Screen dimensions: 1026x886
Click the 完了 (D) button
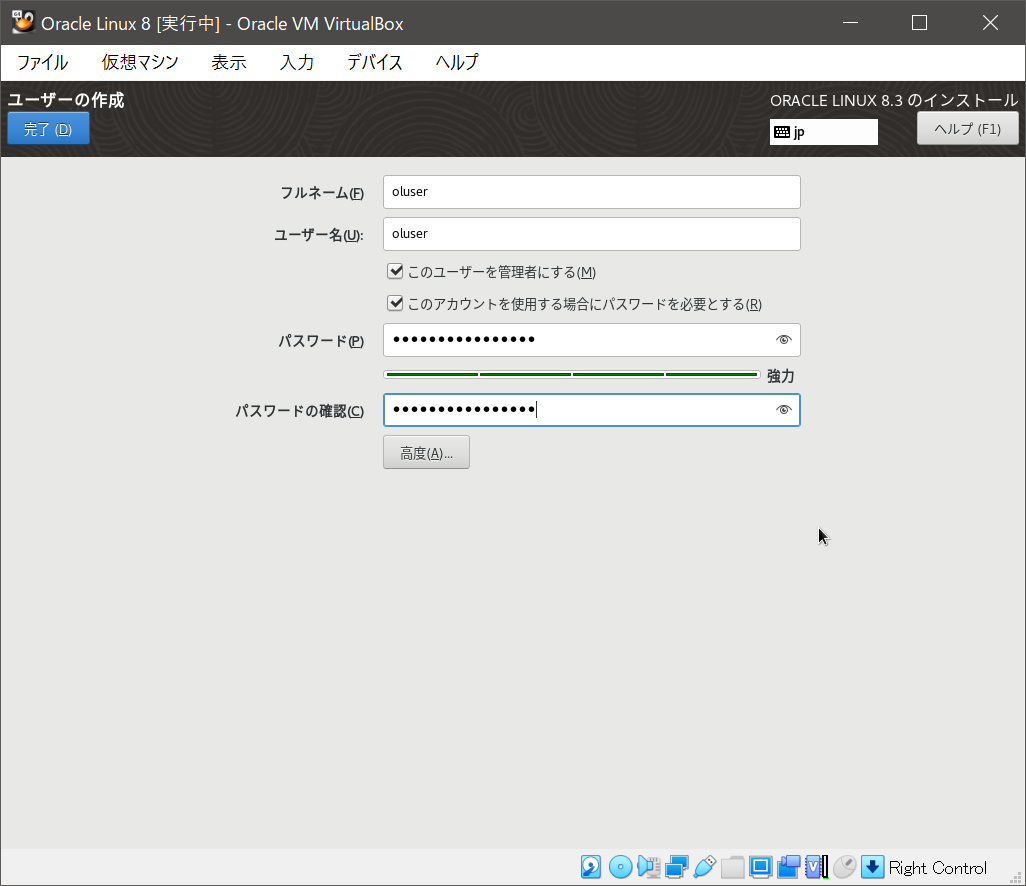click(x=48, y=129)
